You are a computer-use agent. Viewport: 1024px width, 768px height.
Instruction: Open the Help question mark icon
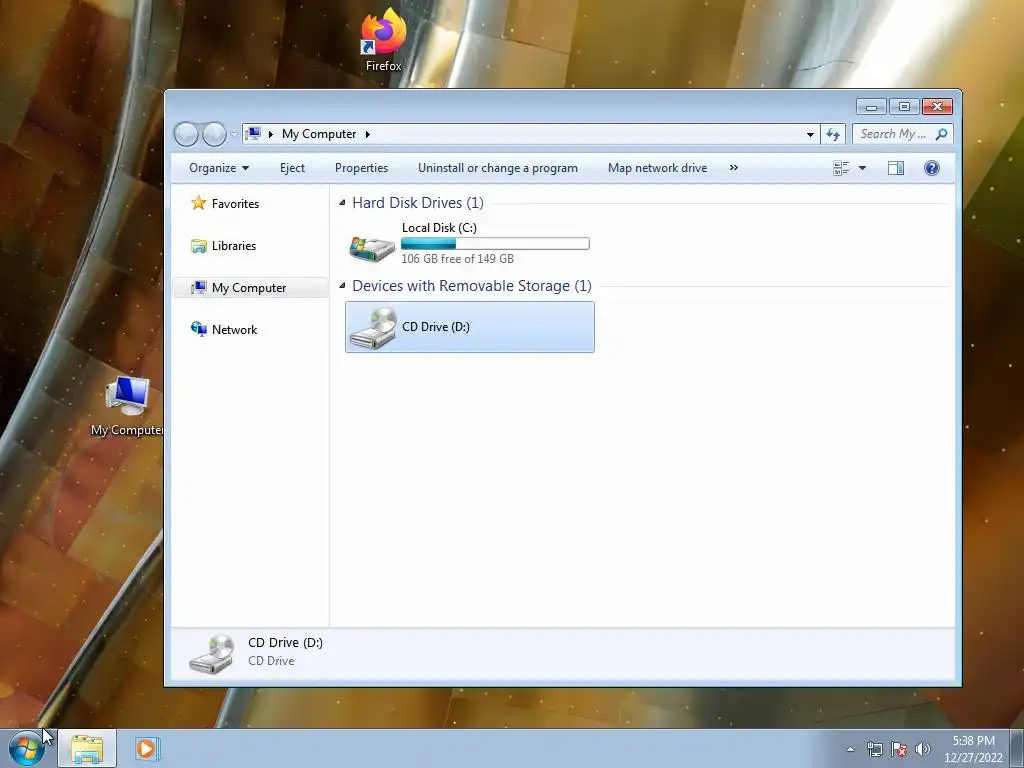(x=931, y=168)
